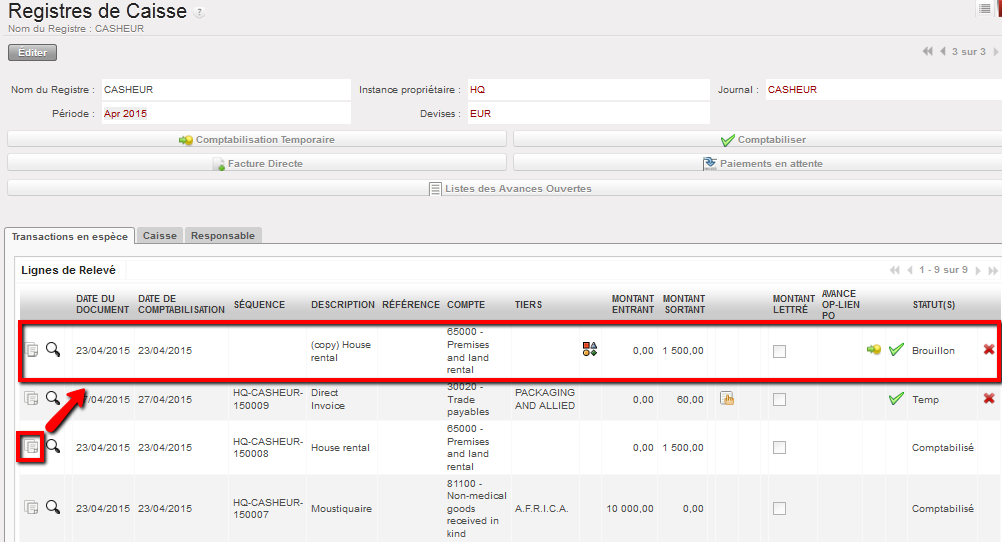Sort by the Date du Document column header
Viewport: 1002px width, 542px height.
[102, 304]
